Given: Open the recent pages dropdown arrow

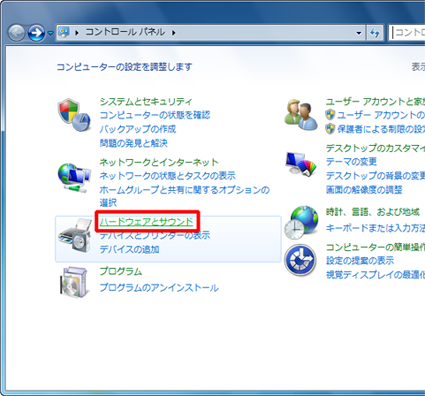Looking at the screenshot, I should coord(50,33).
